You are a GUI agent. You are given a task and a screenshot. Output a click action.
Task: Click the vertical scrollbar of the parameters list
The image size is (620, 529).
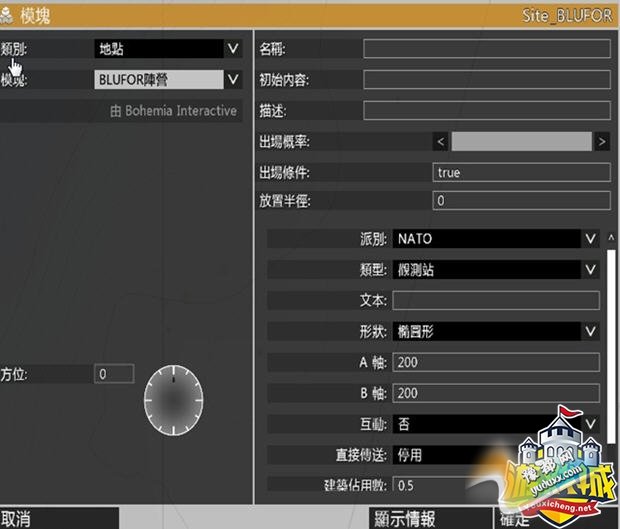tap(609, 340)
